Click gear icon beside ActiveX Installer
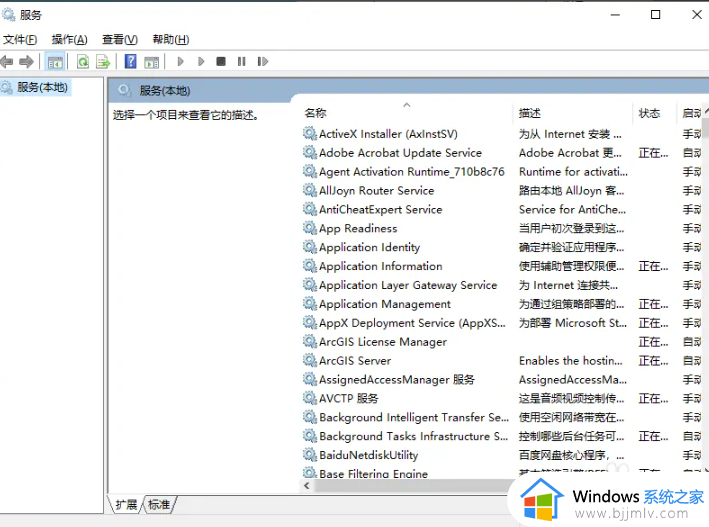This screenshot has height=527, width=709. pos(310,133)
